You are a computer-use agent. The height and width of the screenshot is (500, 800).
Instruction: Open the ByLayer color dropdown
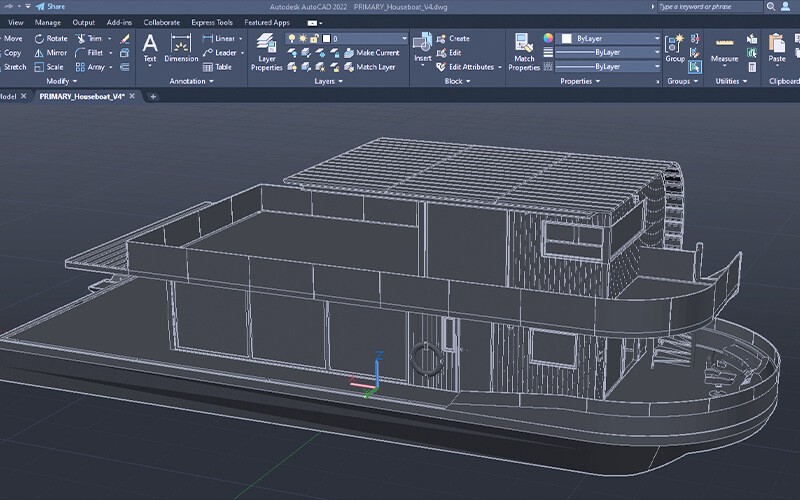656,38
